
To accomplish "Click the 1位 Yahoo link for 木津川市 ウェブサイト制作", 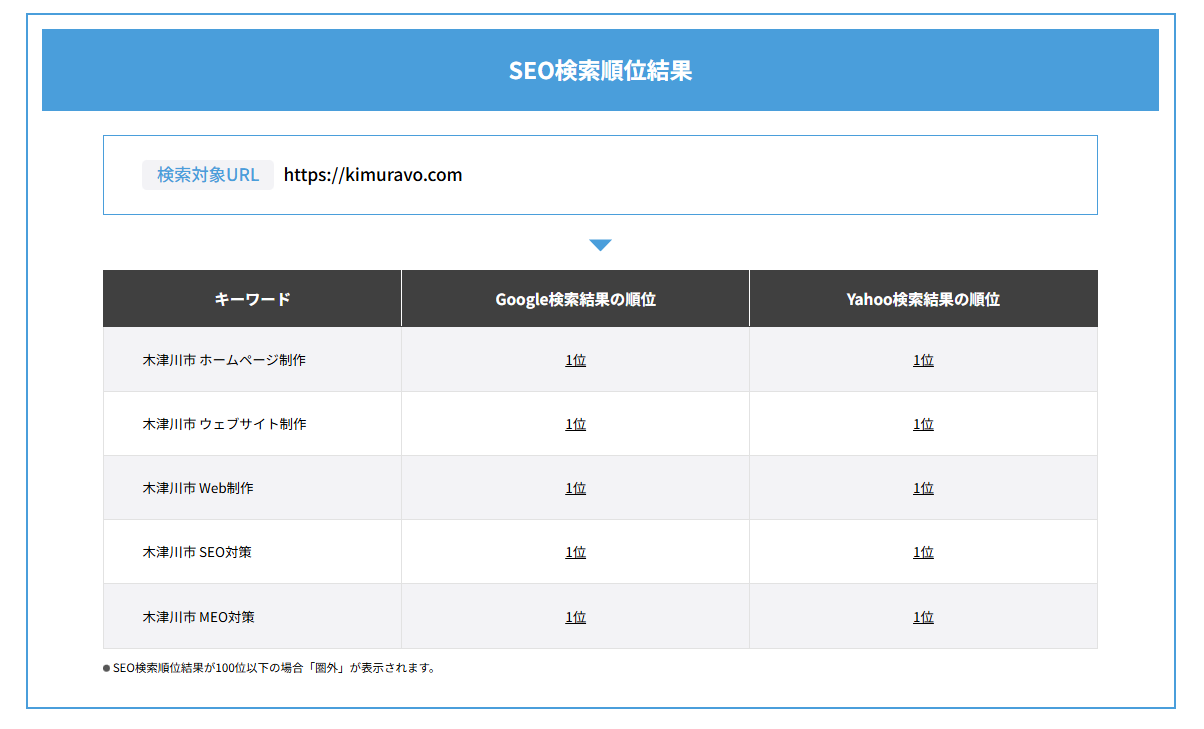I will pyautogui.click(x=922, y=423).
